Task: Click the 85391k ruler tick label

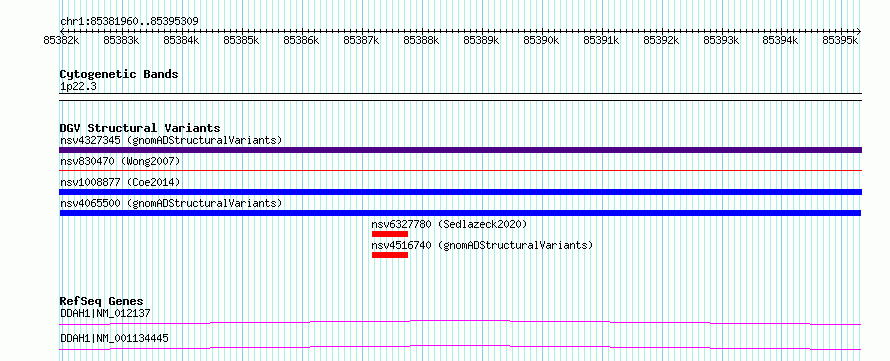Action: coord(602,40)
